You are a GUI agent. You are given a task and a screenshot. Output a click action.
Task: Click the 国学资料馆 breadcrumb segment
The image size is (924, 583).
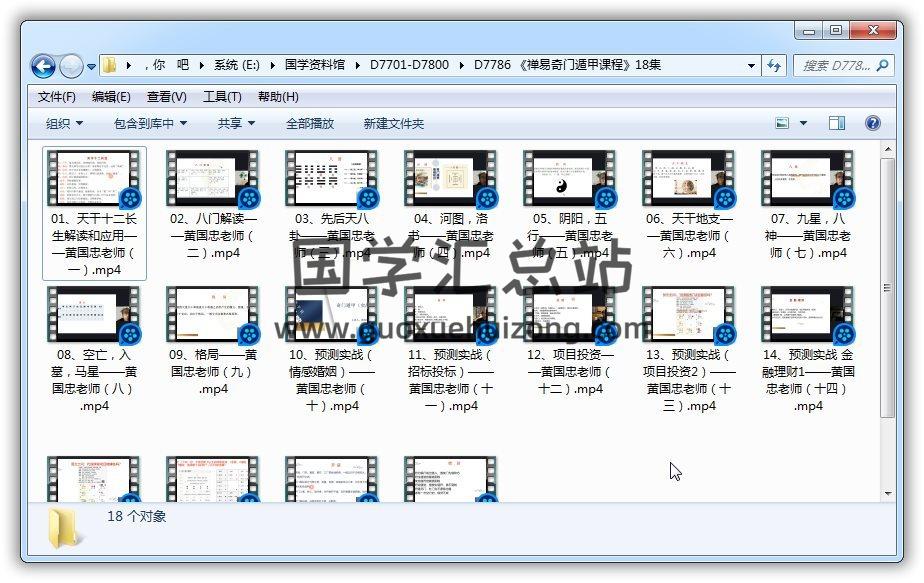314,65
